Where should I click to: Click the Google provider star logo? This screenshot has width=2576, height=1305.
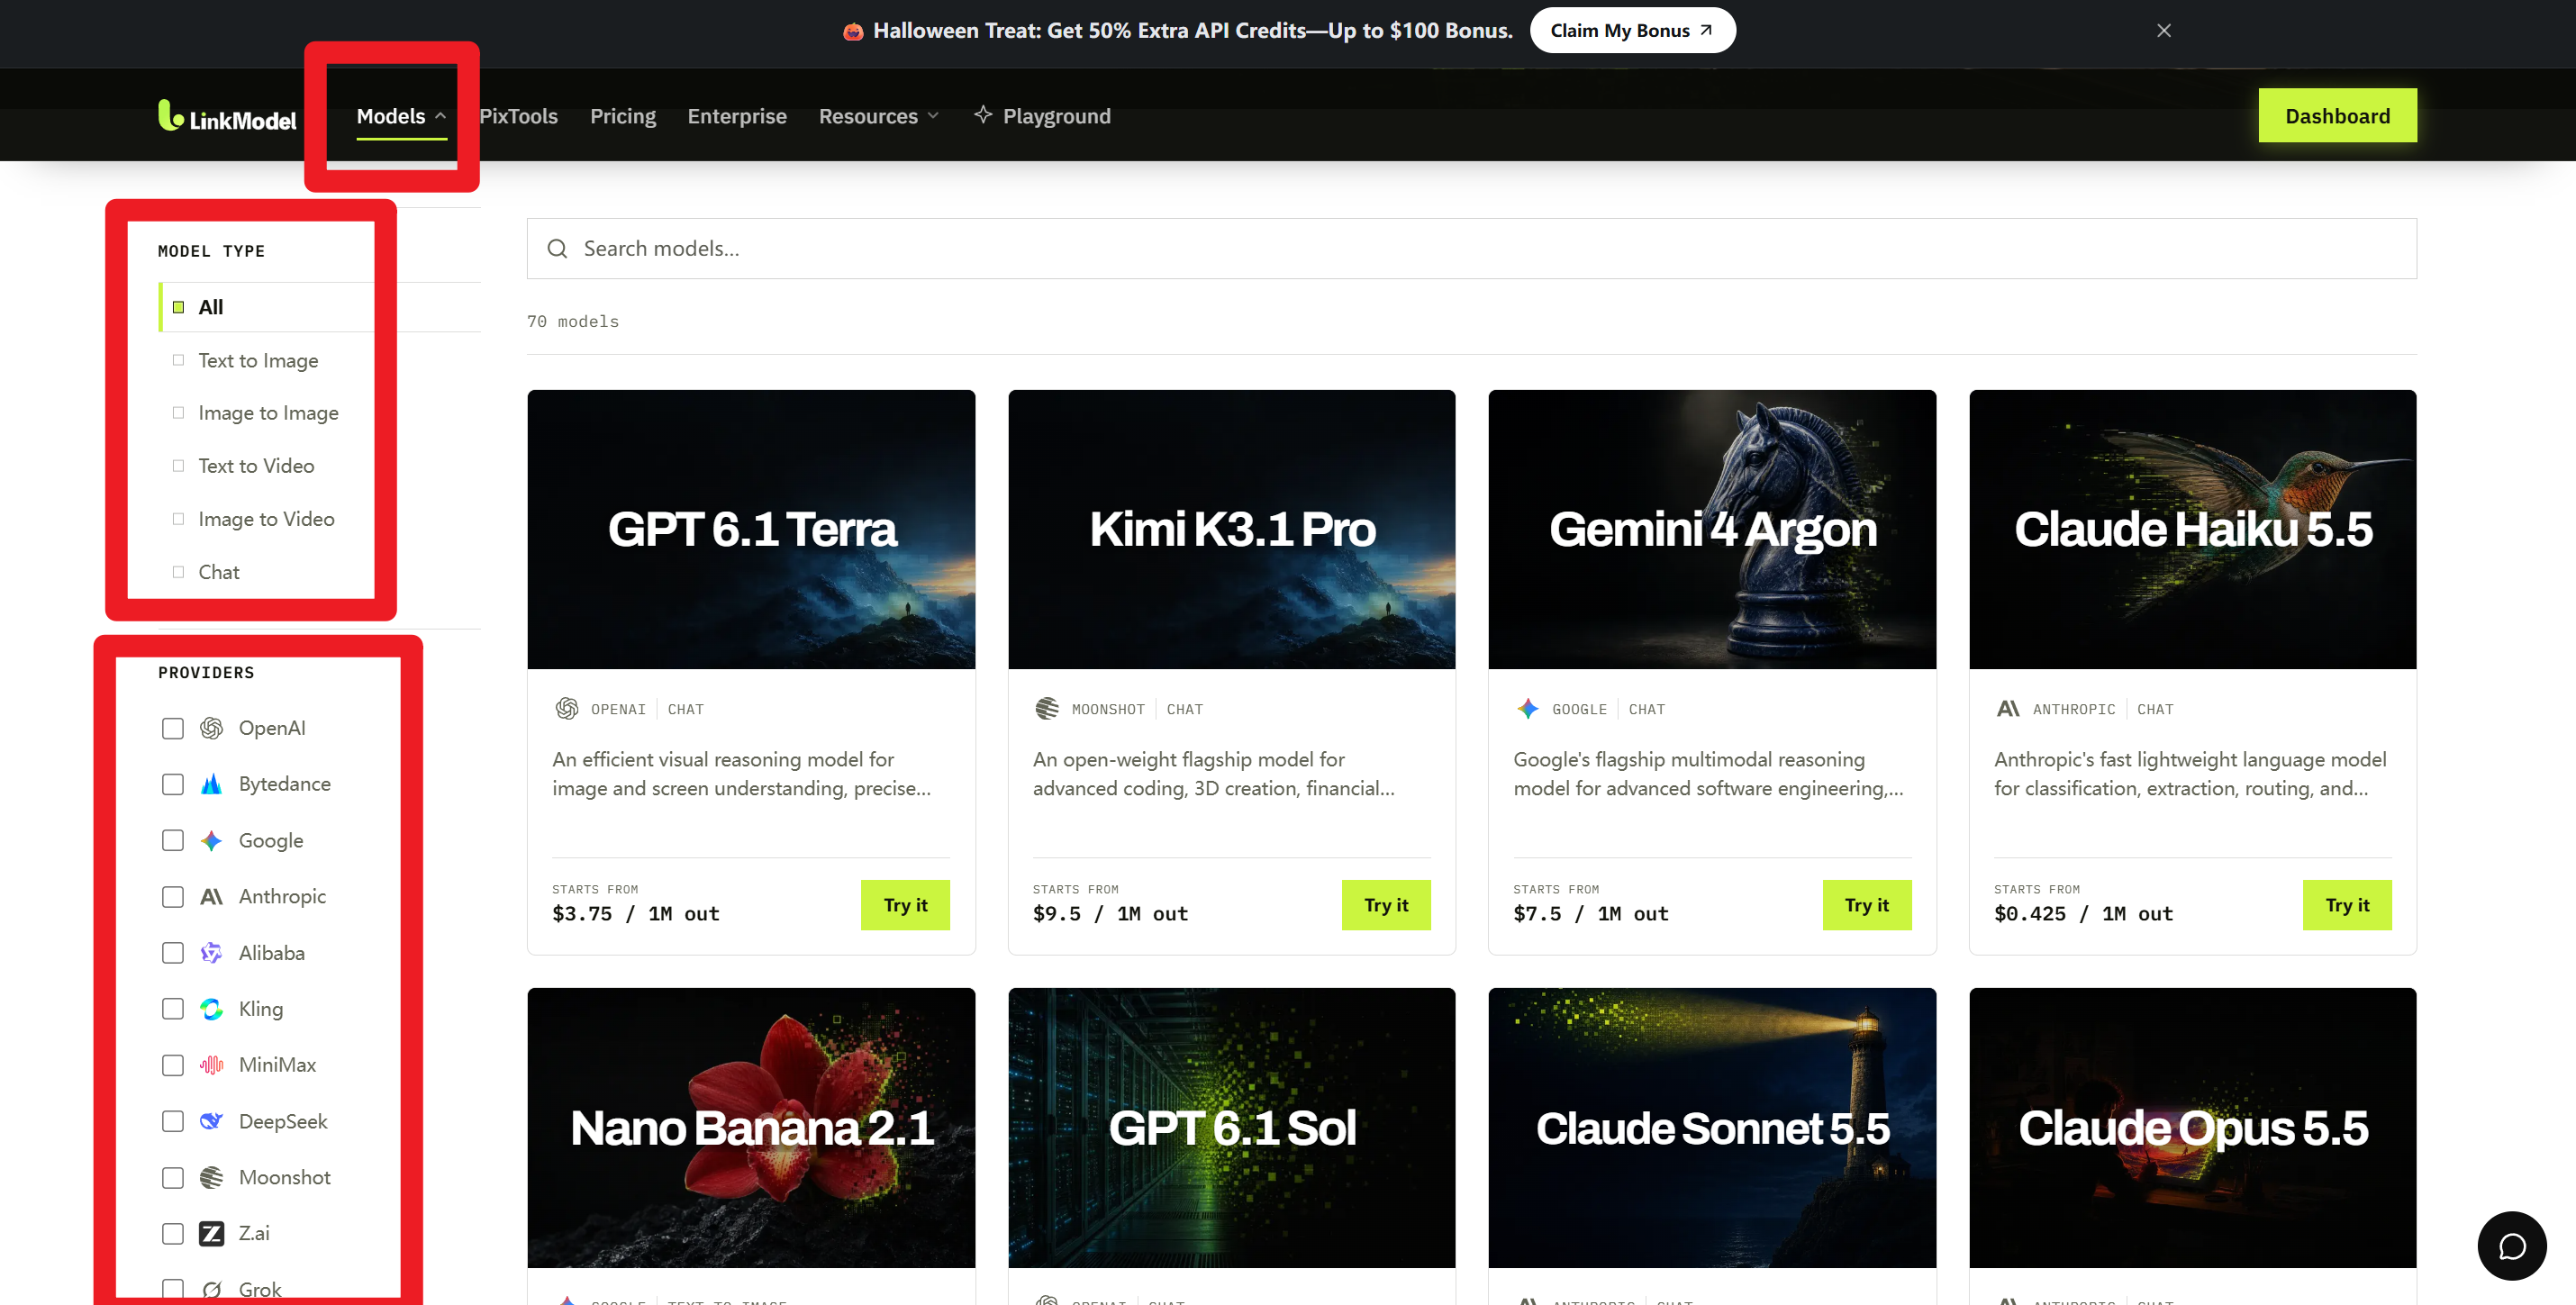click(211, 841)
